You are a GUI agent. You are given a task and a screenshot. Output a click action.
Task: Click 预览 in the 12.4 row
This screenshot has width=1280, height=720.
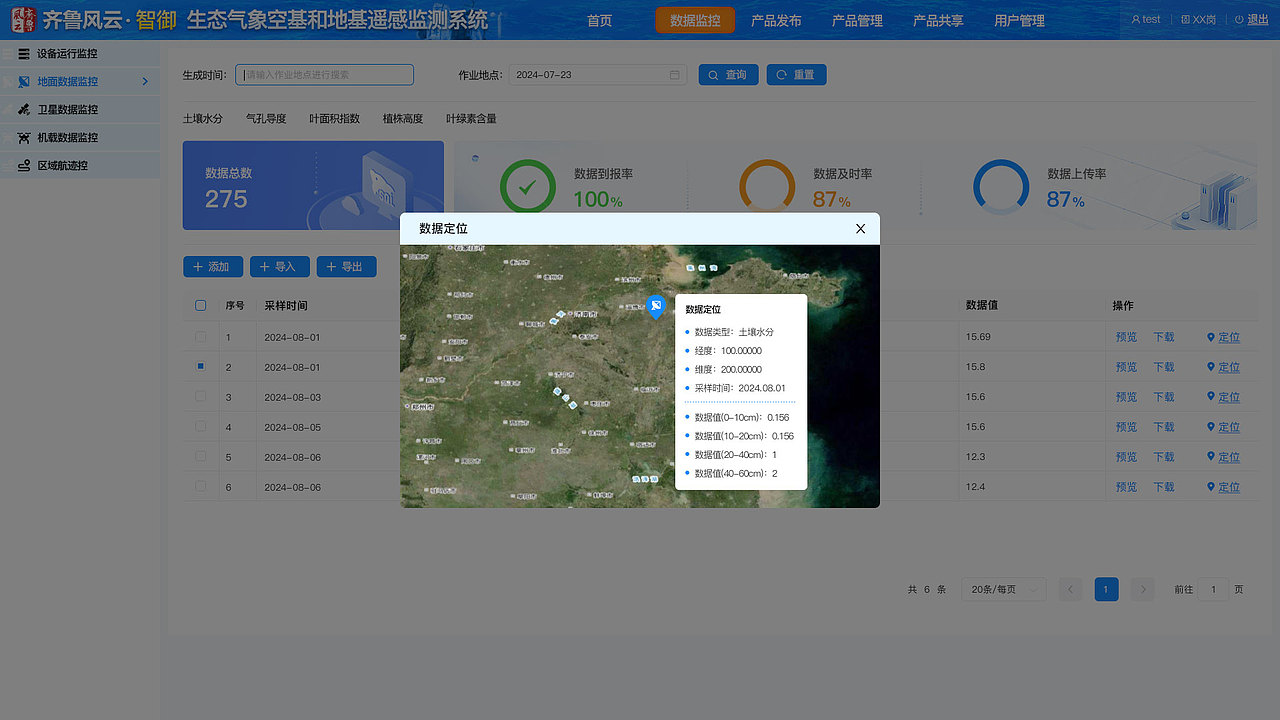click(1126, 487)
